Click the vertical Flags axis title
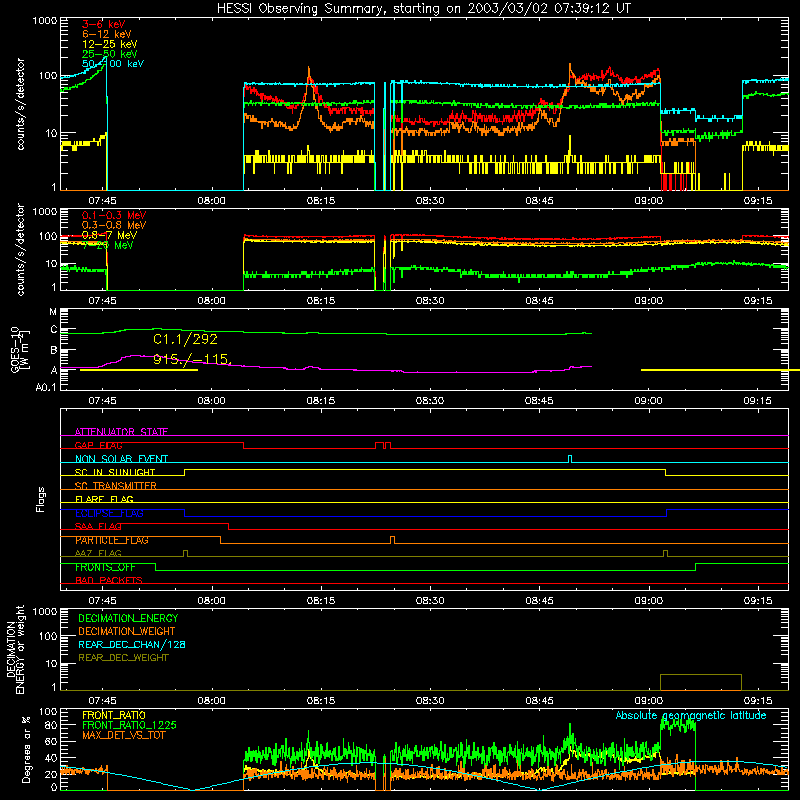This screenshot has width=800, height=800. click(x=41, y=499)
